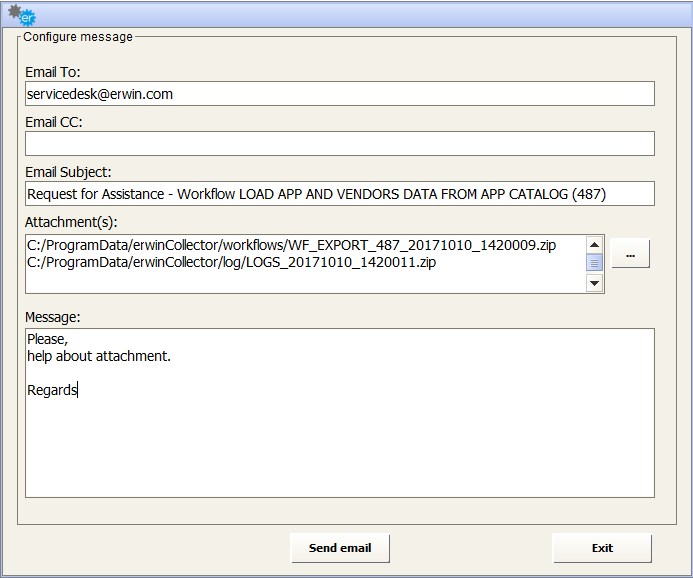Click the blank area of Message box
693x578 pixels.
(x=340, y=450)
